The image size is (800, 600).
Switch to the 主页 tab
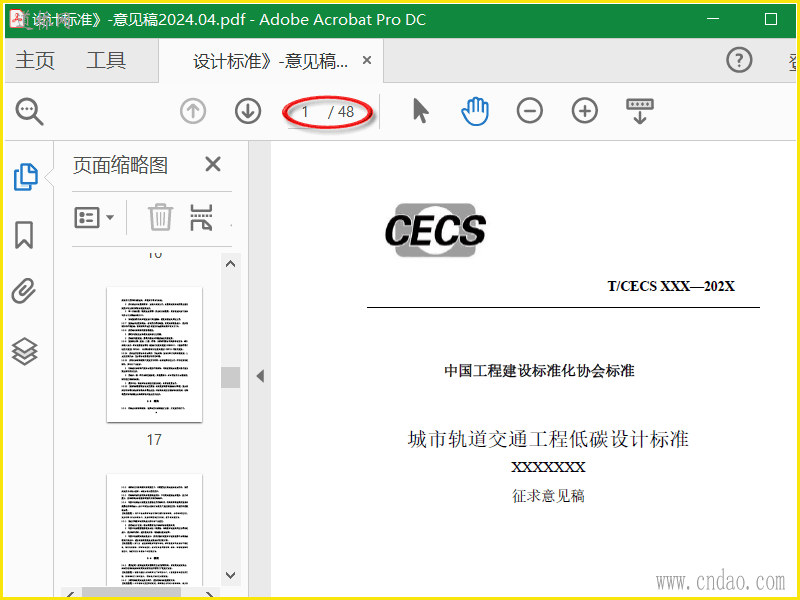(35, 60)
